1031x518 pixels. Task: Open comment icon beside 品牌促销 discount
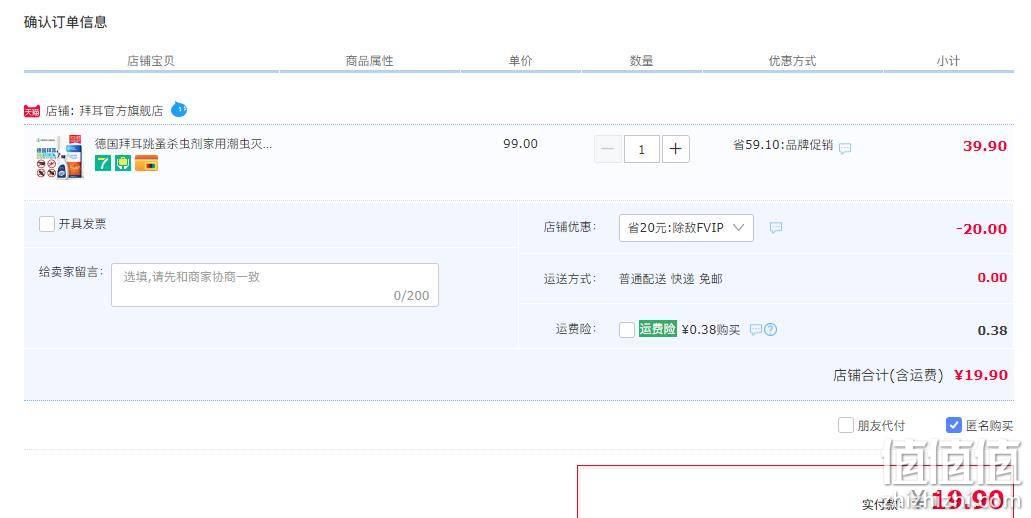click(845, 149)
